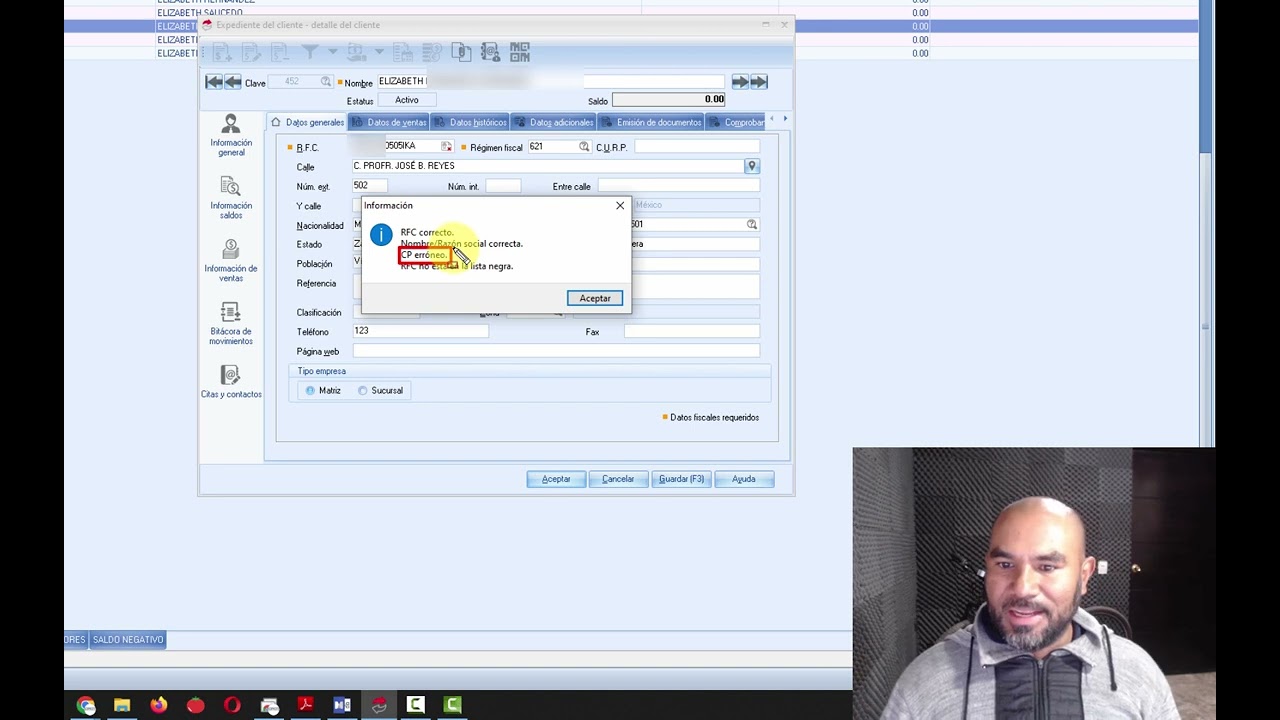This screenshot has width=1280, height=720.
Task: Click 'Datos fiscales requeridos' legend text
Action: click(x=714, y=418)
